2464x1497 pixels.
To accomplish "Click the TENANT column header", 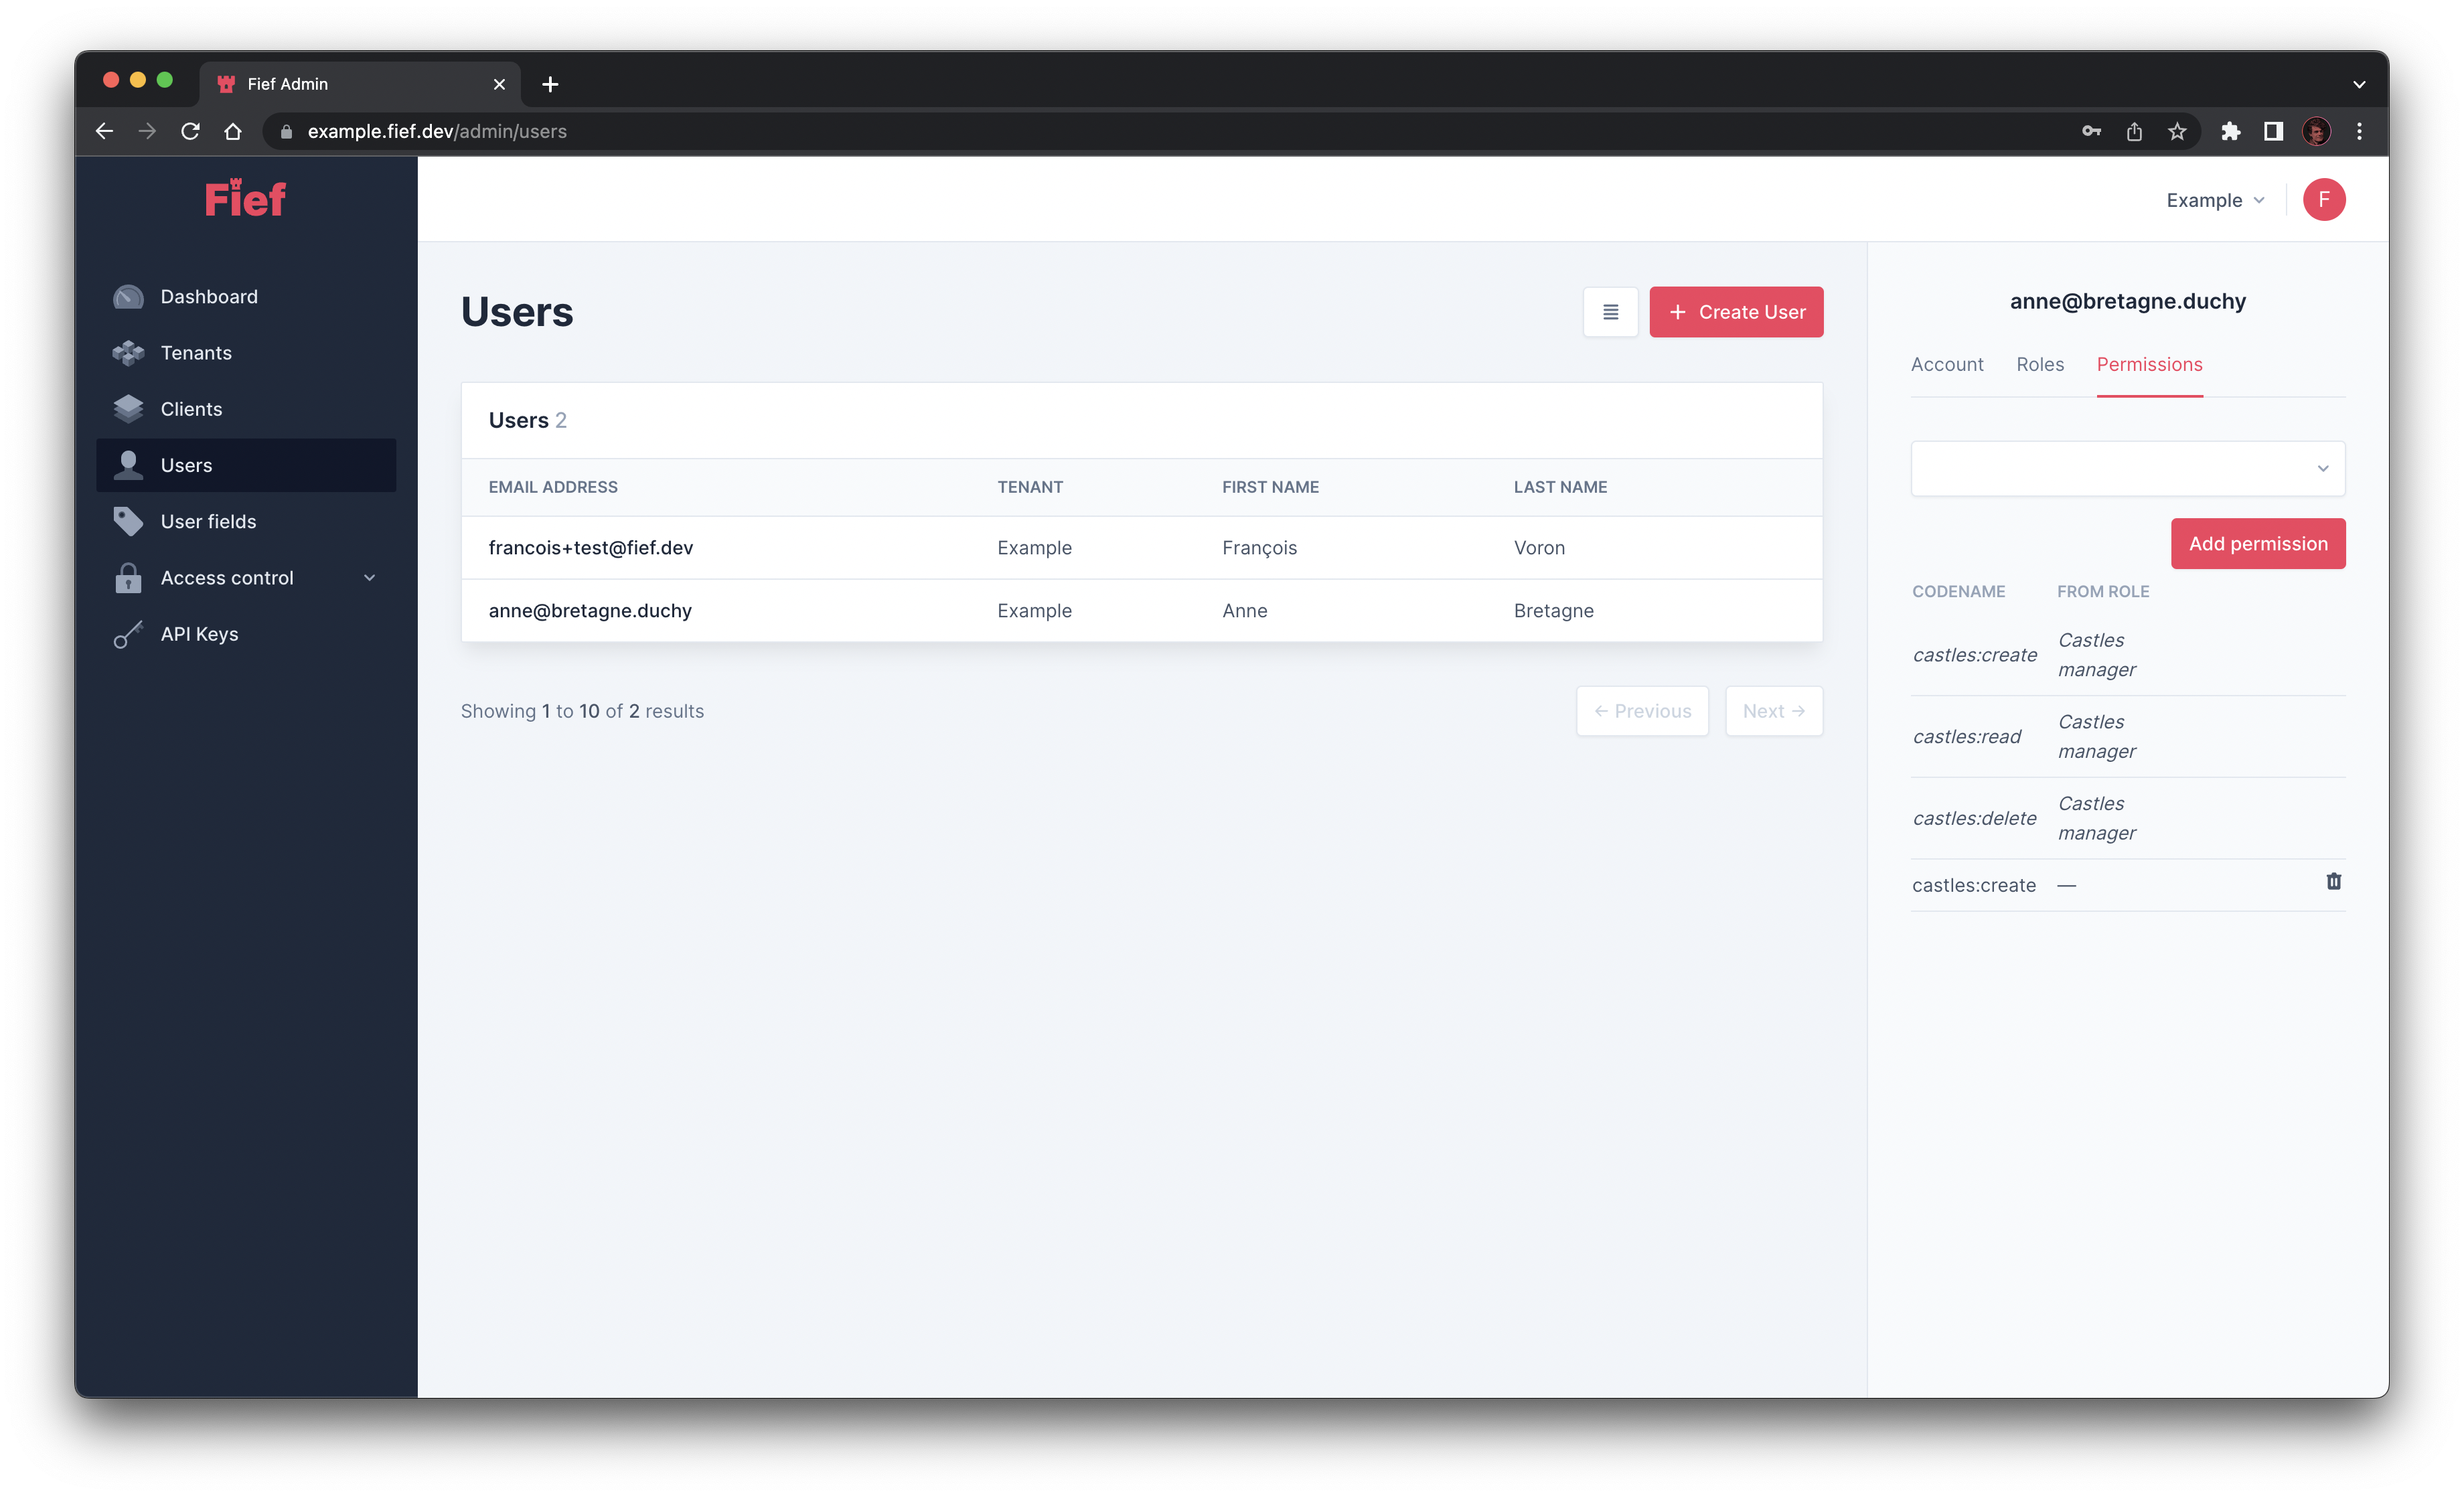I will [1030, 487].
